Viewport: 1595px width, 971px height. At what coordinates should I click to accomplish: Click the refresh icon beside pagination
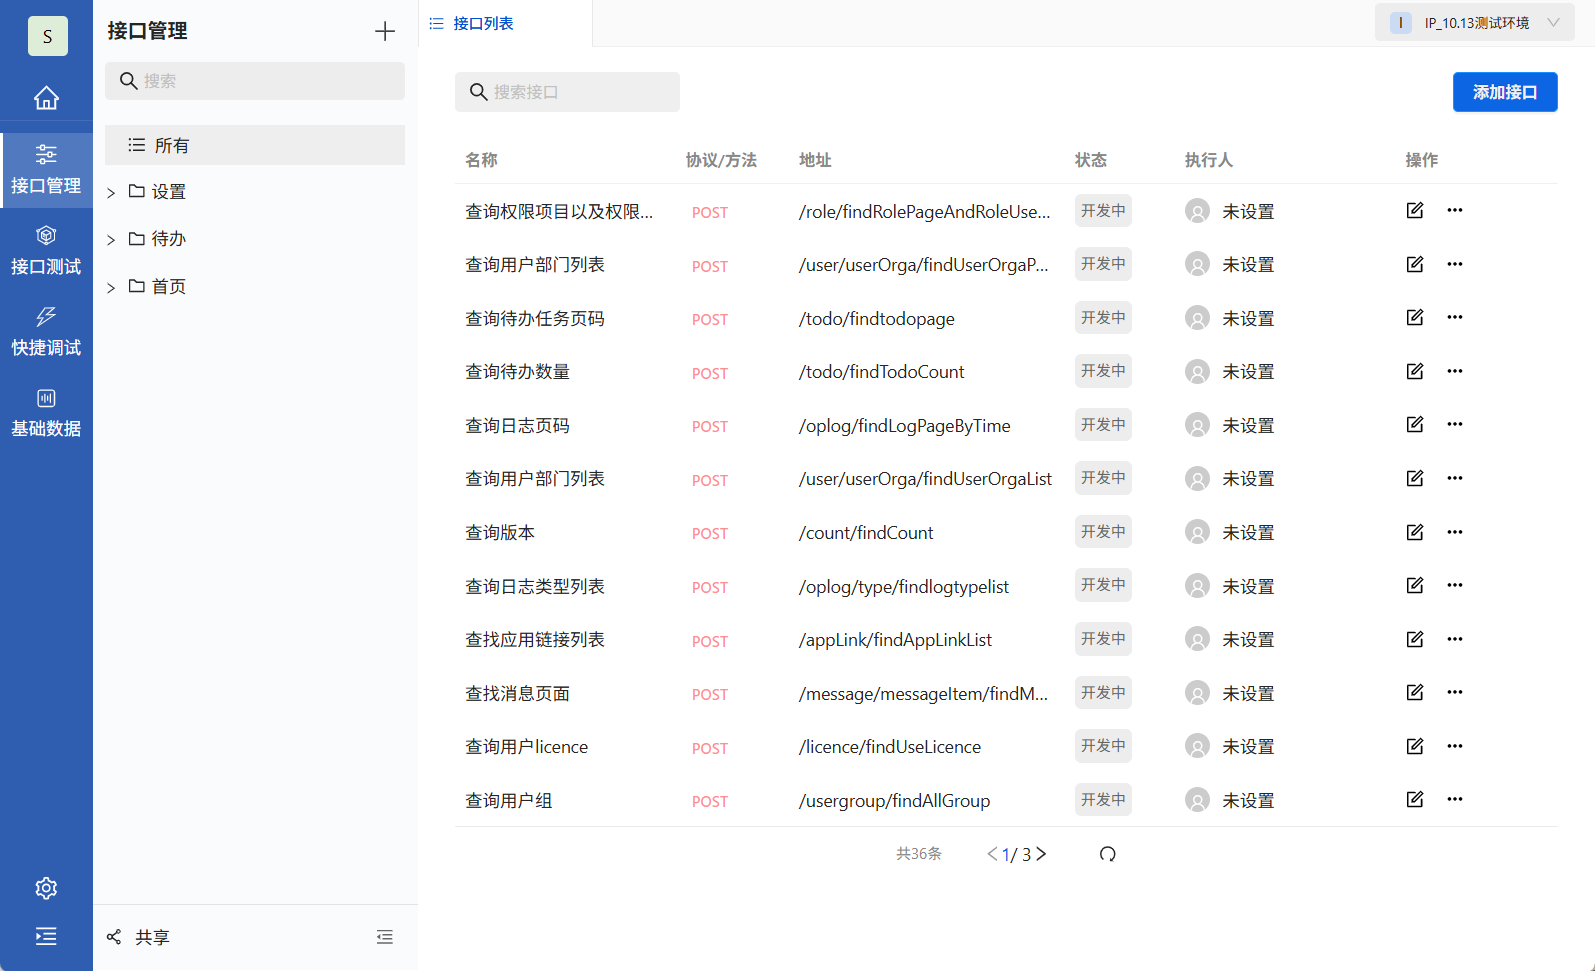1107,854
